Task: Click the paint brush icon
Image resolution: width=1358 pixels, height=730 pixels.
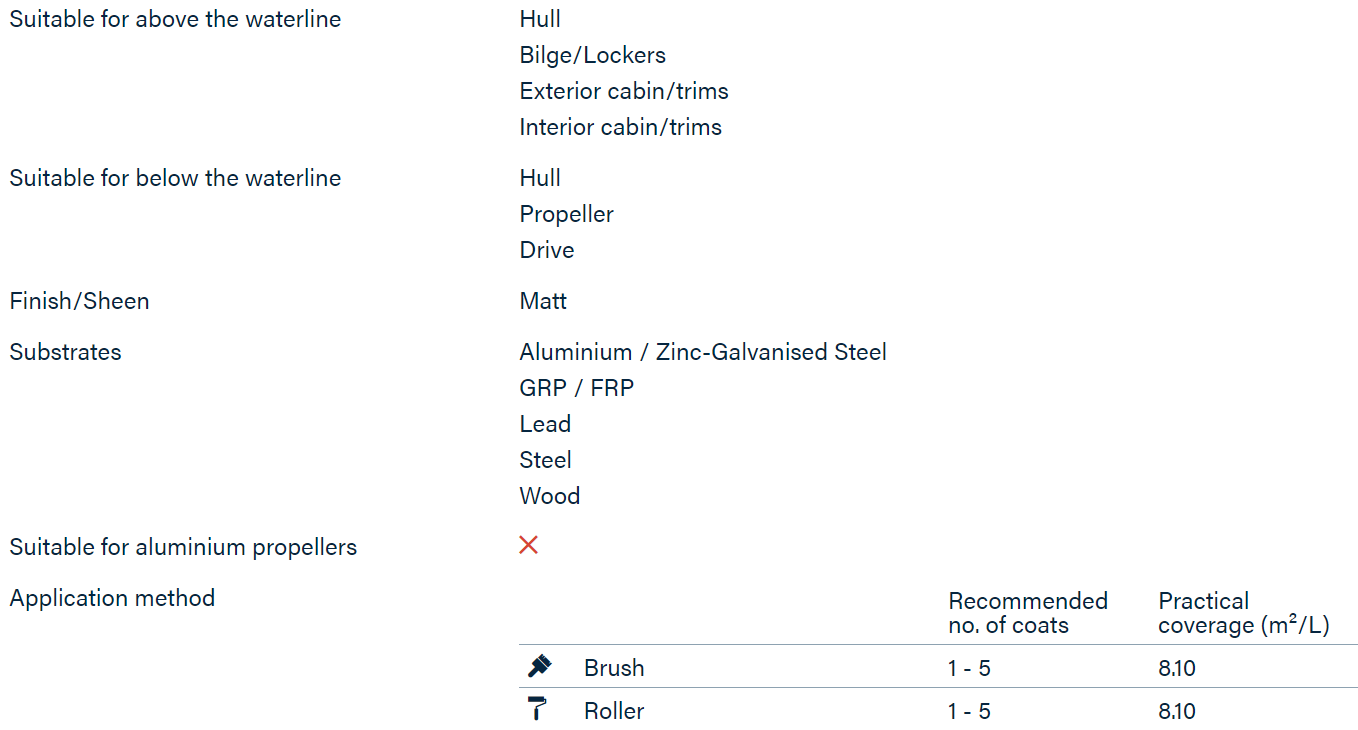Action: 539,666
